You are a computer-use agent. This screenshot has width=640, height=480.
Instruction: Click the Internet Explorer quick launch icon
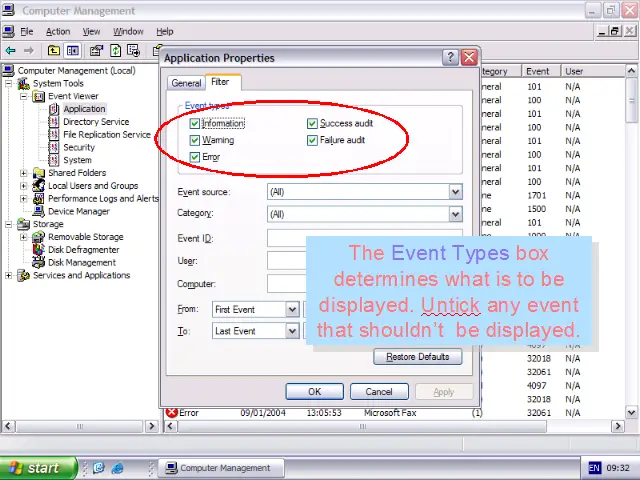(x=118, y=468)
